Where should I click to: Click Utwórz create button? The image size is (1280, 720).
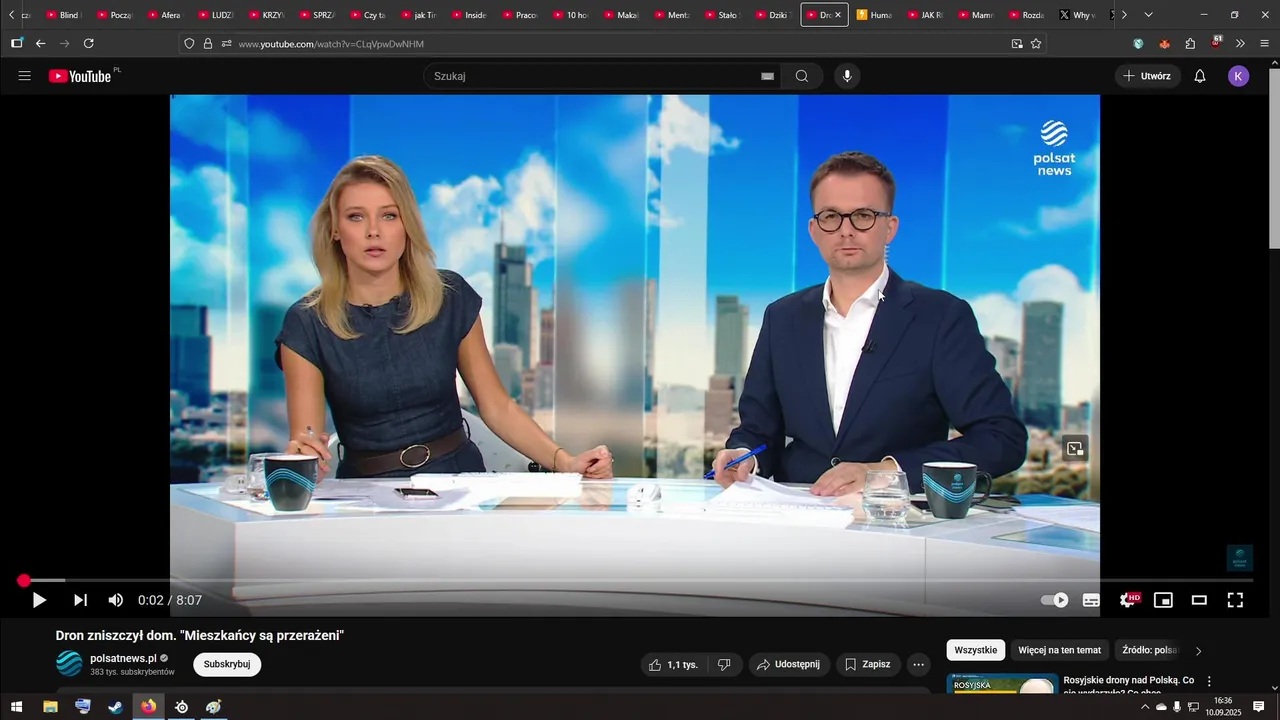[x=1147, y=76]
